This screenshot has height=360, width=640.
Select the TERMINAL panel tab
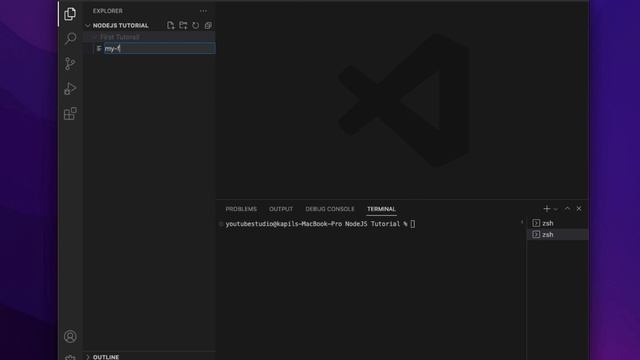click(x=381, y=209)
